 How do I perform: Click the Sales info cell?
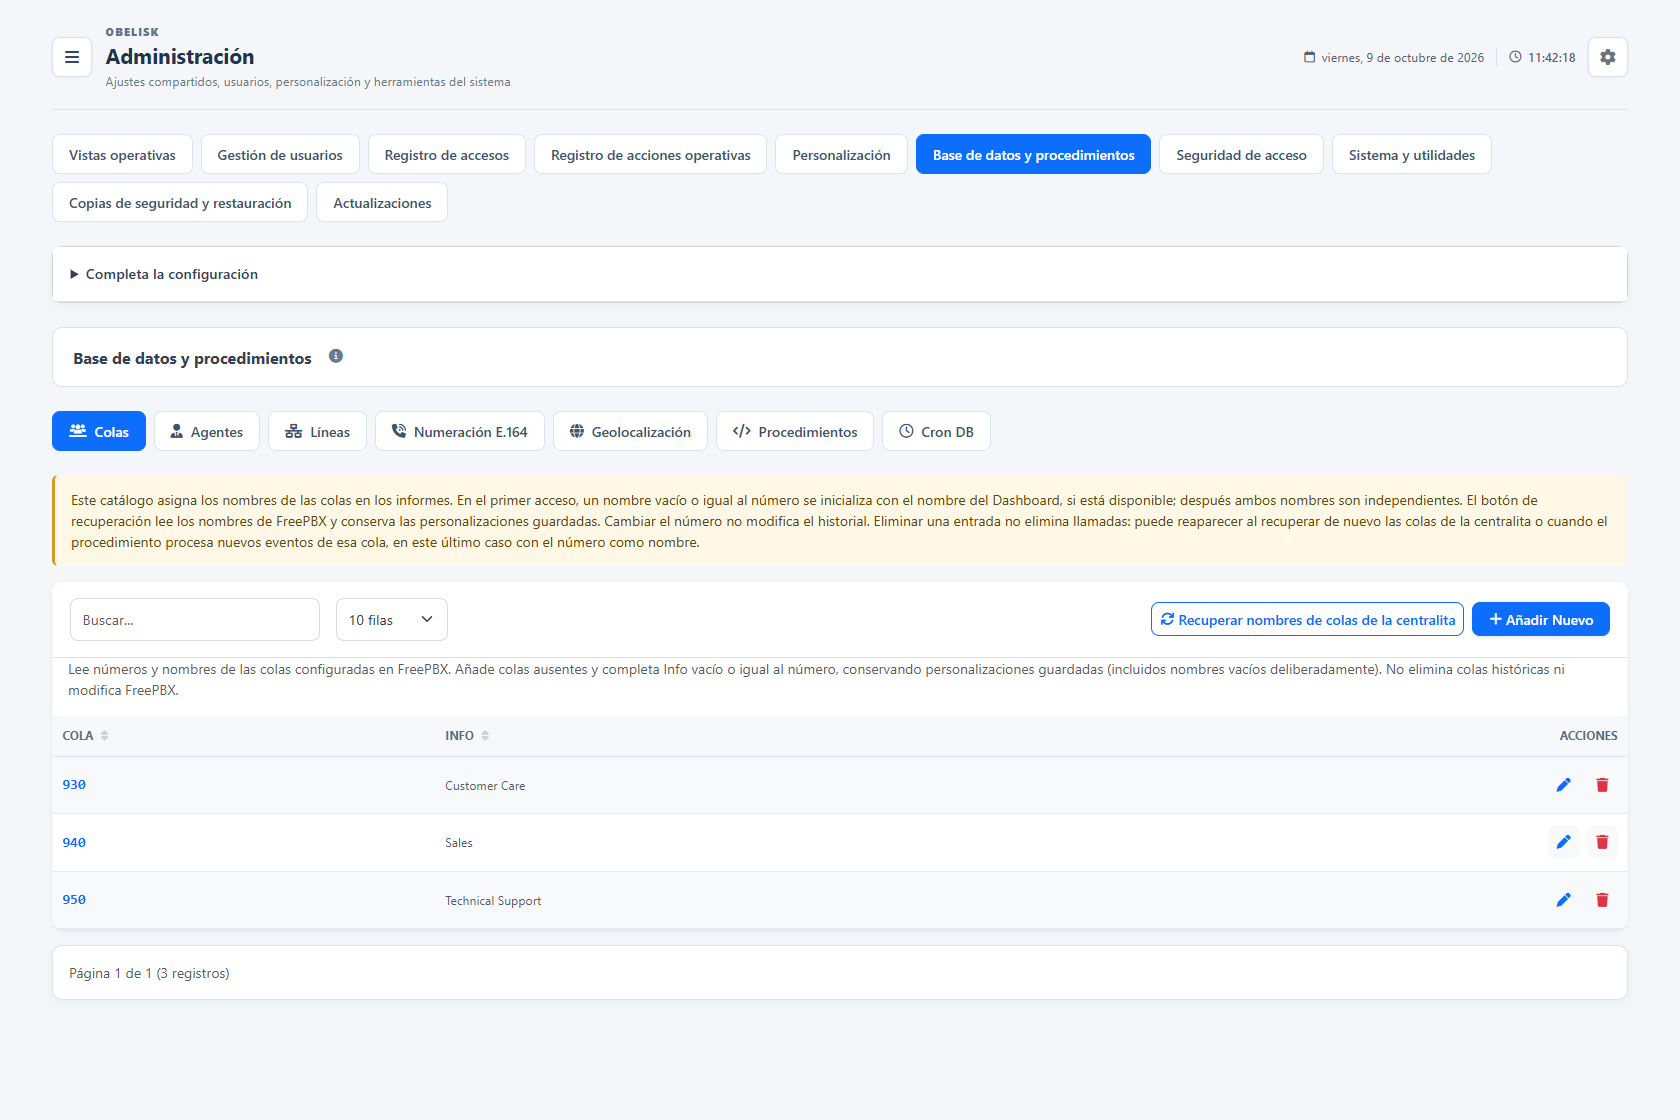pos(459,843)
